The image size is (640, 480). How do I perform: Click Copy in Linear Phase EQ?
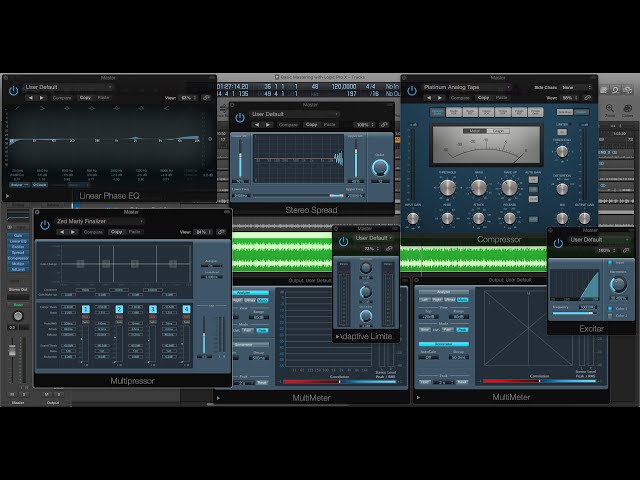pos(85,98)
